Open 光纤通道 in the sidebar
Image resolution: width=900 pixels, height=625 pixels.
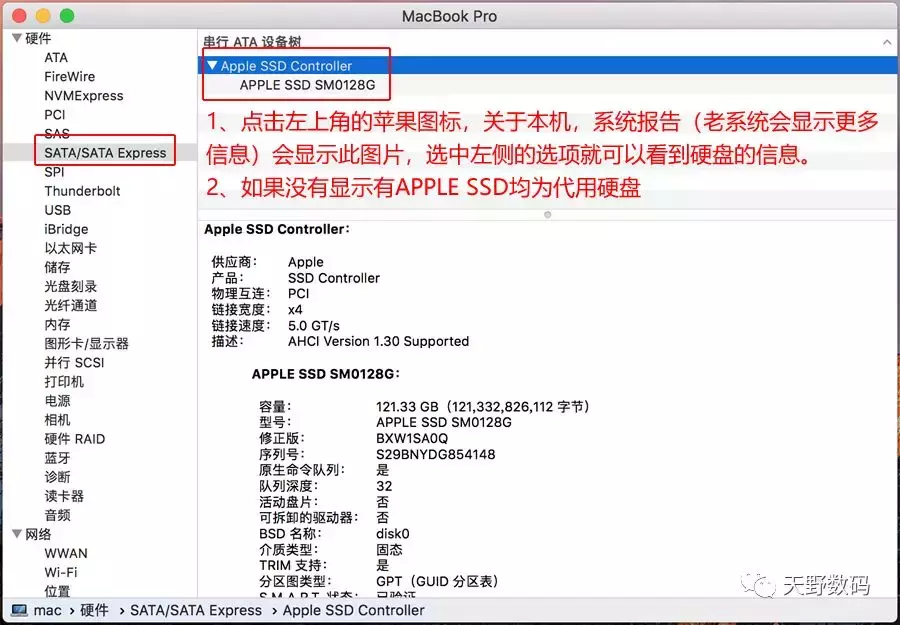pyautogui.click(x=71, y=305)
